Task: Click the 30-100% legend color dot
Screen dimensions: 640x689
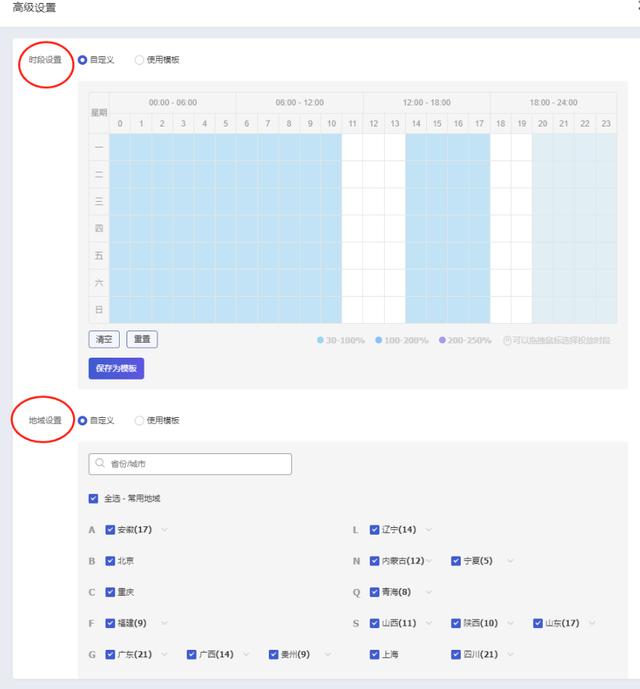Action: (320, 340)
